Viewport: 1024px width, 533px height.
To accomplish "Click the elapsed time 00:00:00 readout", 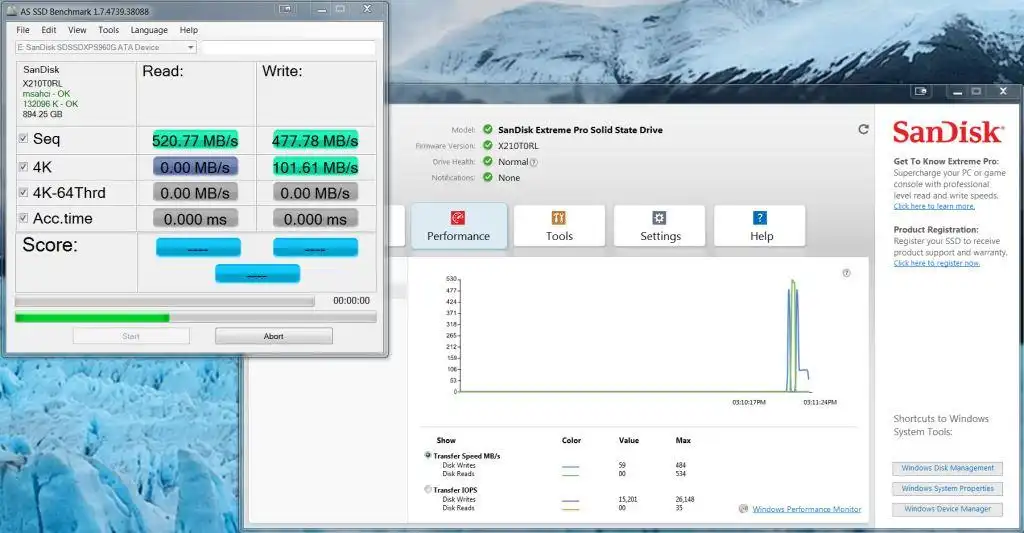I will (351, 300).
